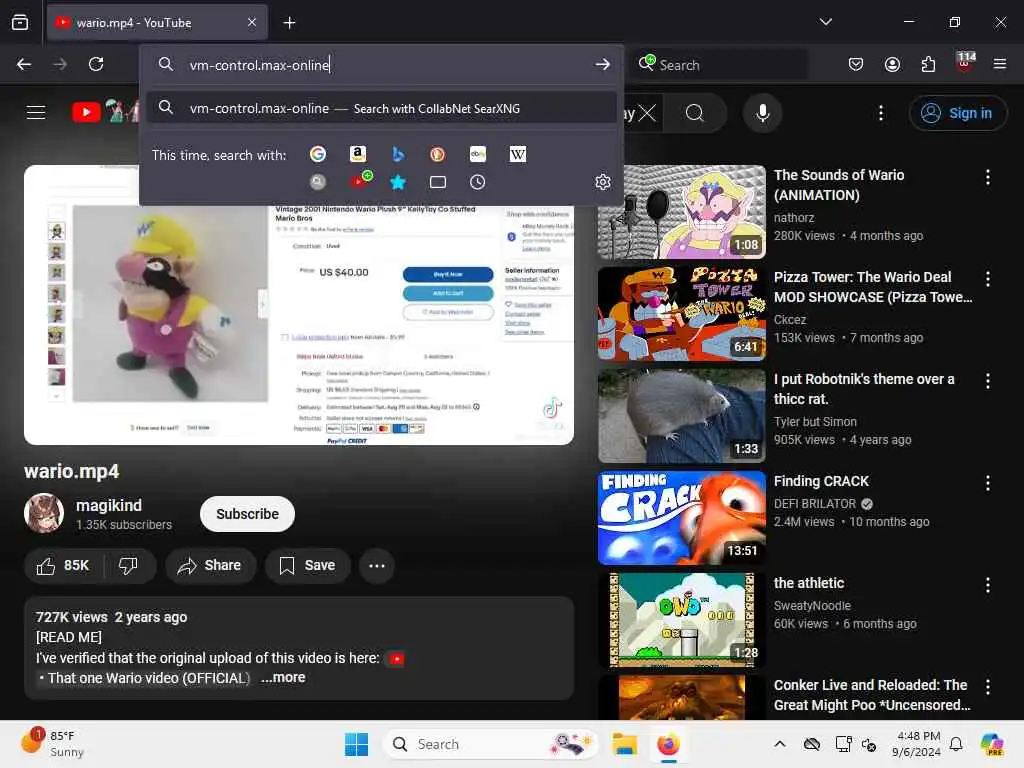Go back to the previous page
The image size is (1024, 768).
pyautogui.click(x=24, y=64)
